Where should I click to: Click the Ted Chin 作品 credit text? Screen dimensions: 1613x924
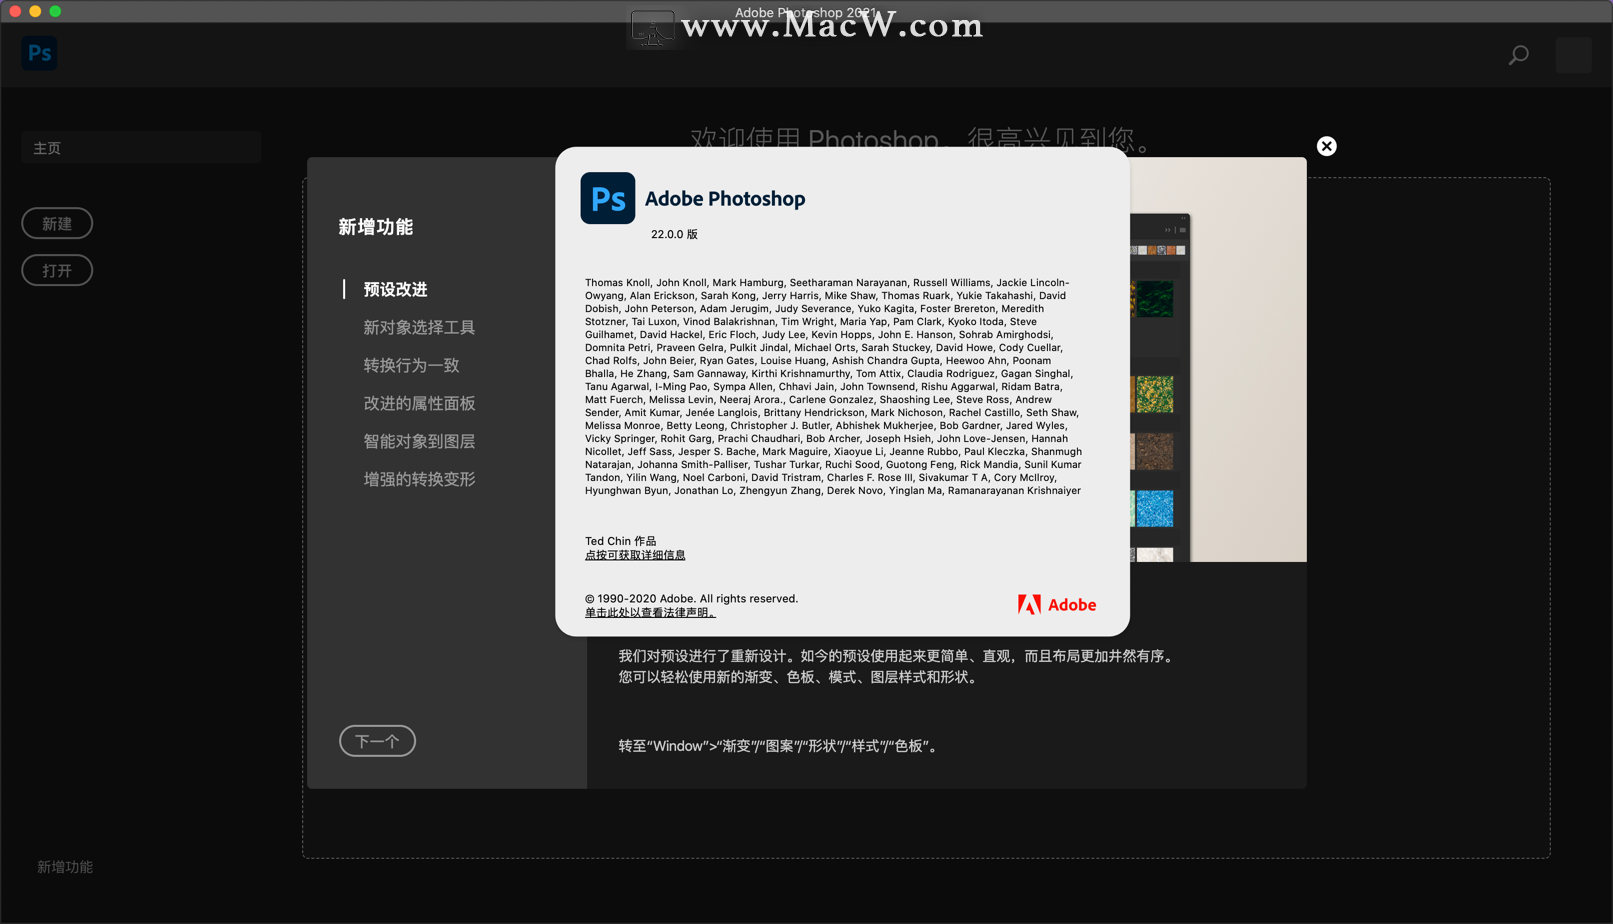pyautogui.click(x=621, y=541)
